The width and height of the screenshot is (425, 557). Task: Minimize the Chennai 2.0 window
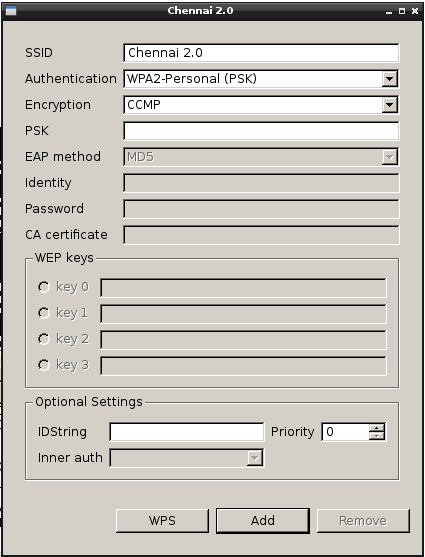click(x=389, y=11)
